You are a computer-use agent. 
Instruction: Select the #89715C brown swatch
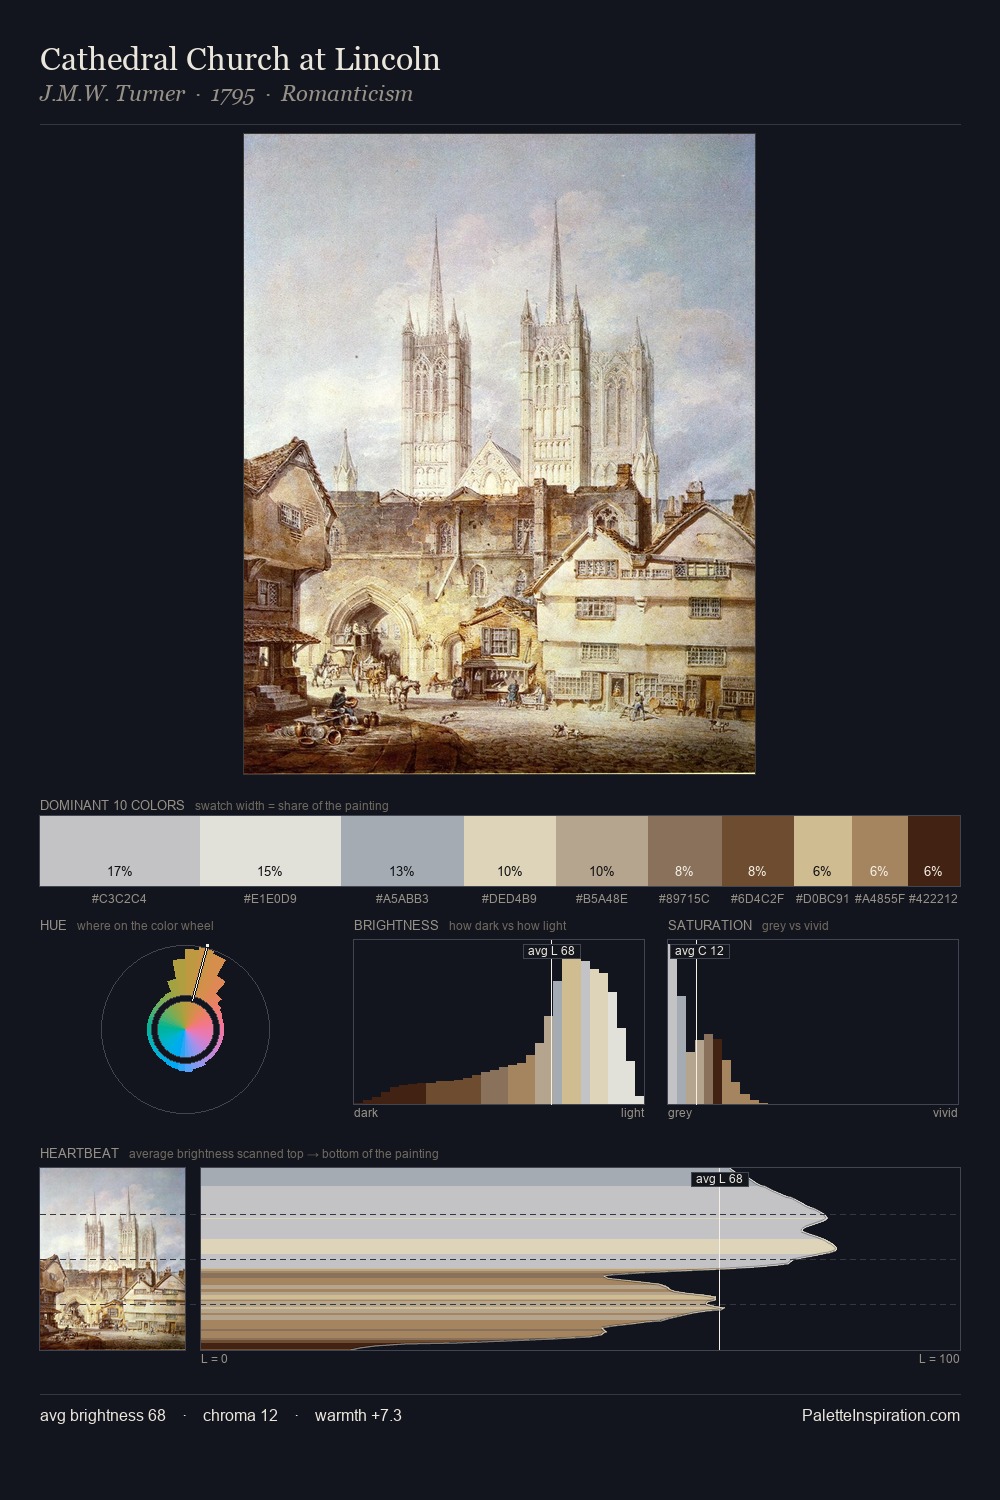point(685,851)
